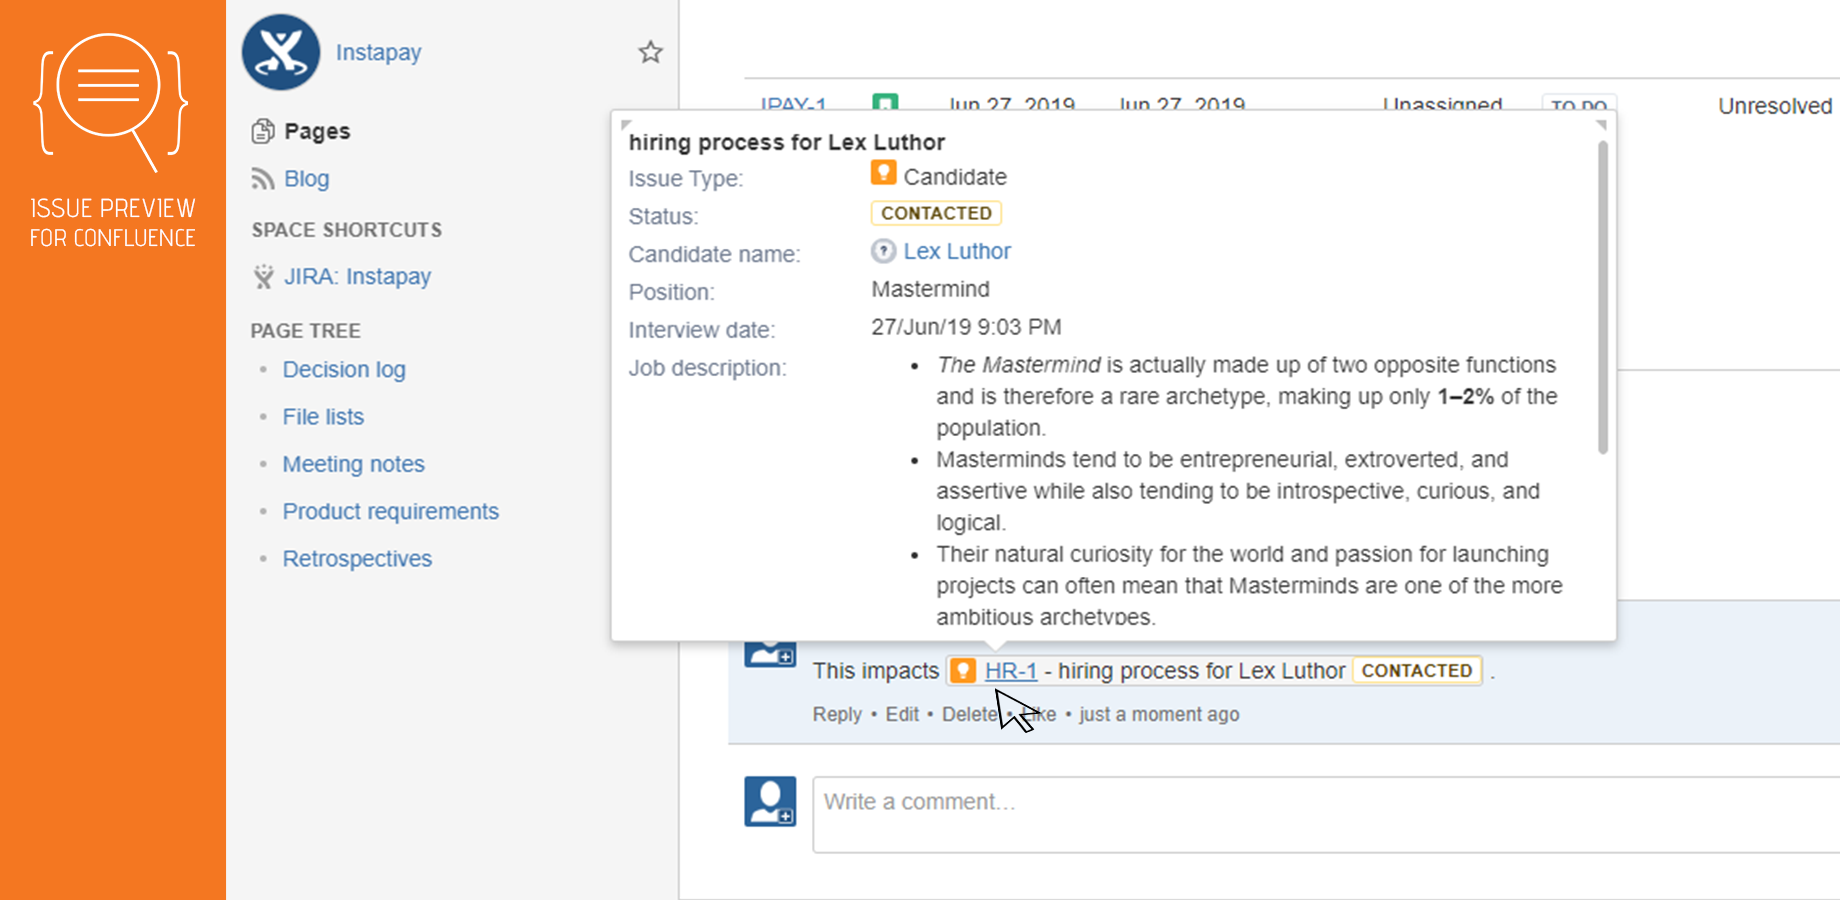Open Retrospectives page
The image size is (1840, 900).
click(357, 559)
